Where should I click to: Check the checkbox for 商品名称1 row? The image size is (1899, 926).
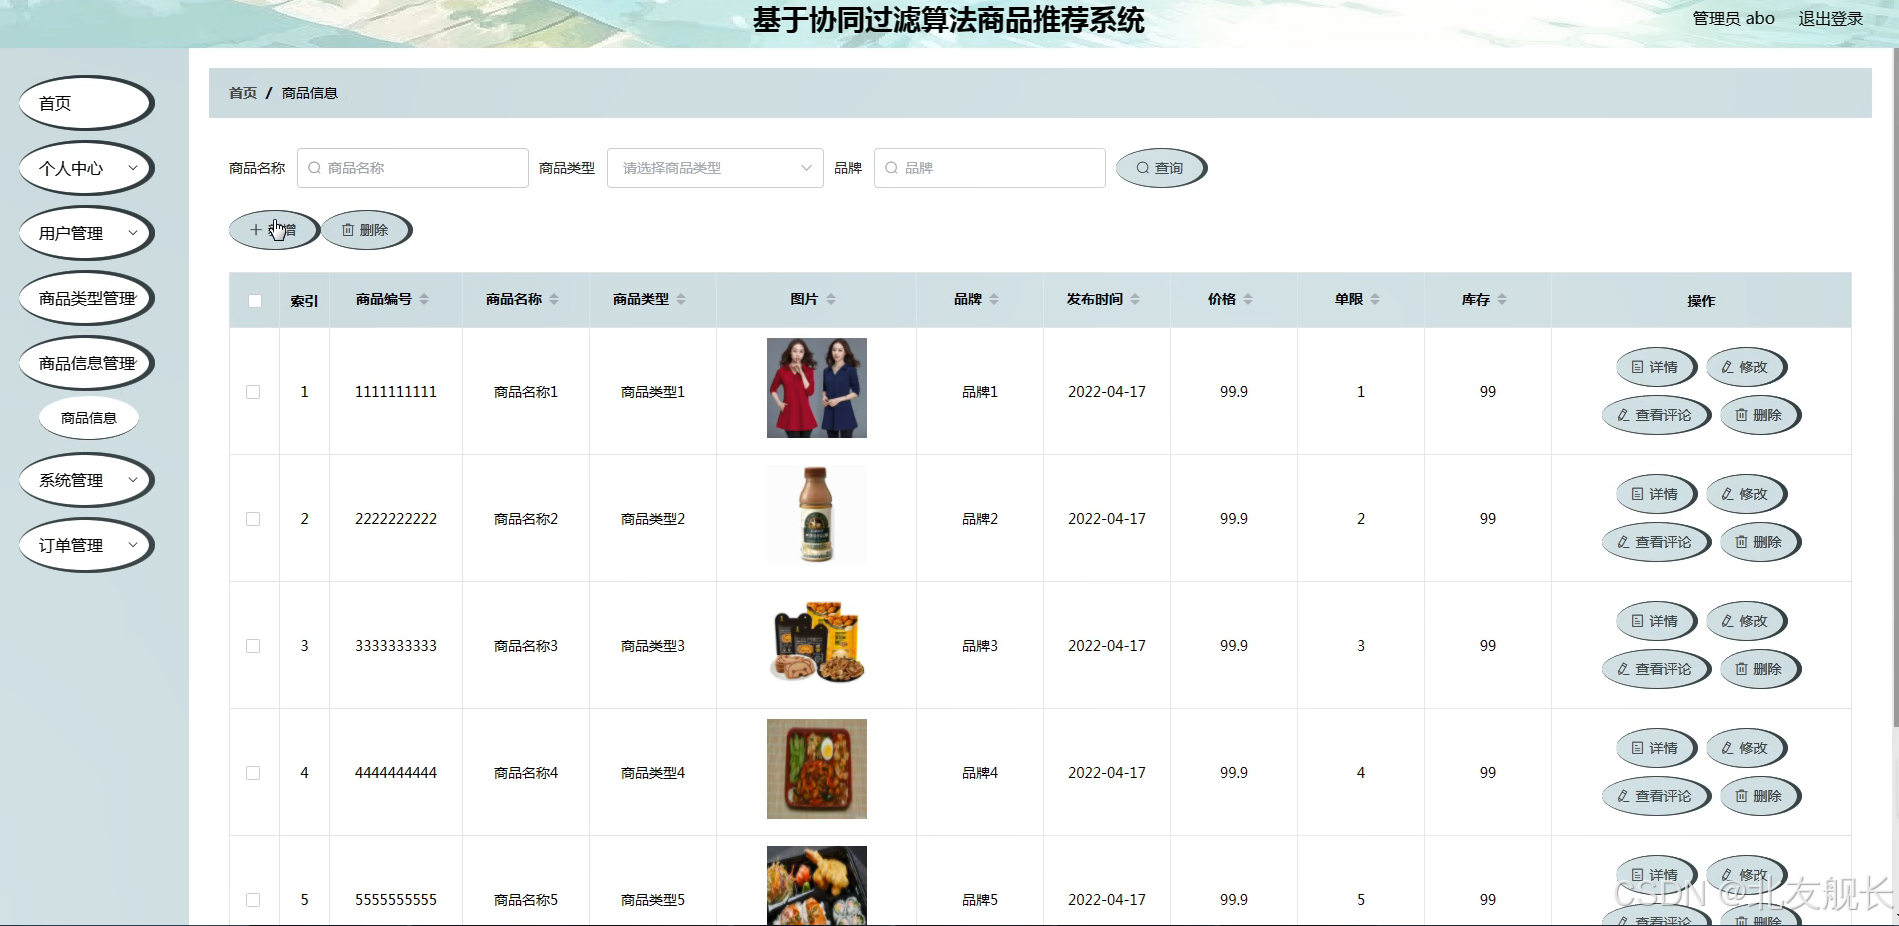tap(253, 392)
